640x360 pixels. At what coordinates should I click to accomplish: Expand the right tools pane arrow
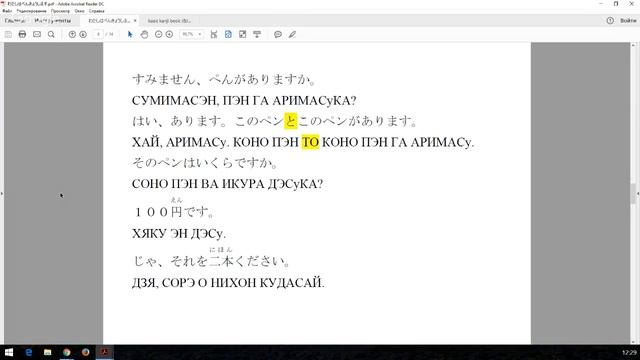[638, 193]
